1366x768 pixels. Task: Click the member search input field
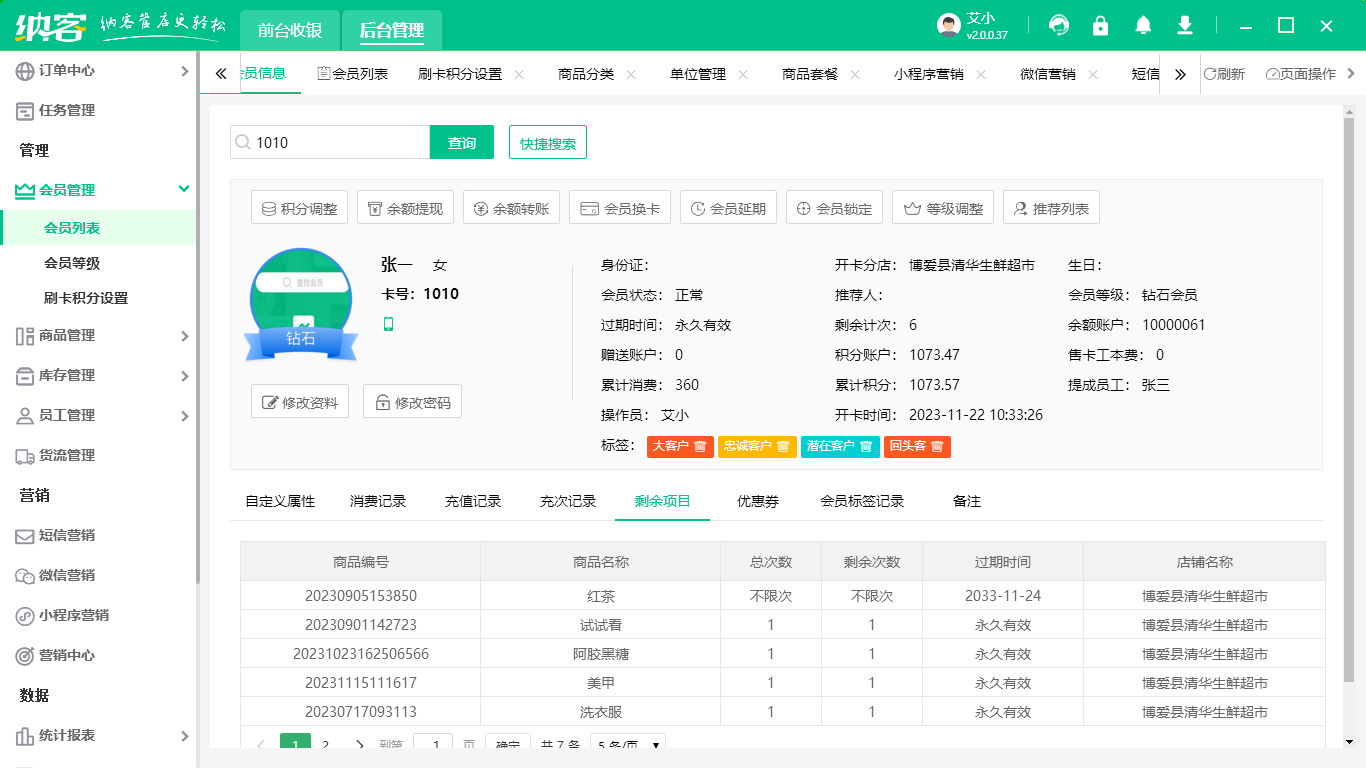(x=338, y=143)
